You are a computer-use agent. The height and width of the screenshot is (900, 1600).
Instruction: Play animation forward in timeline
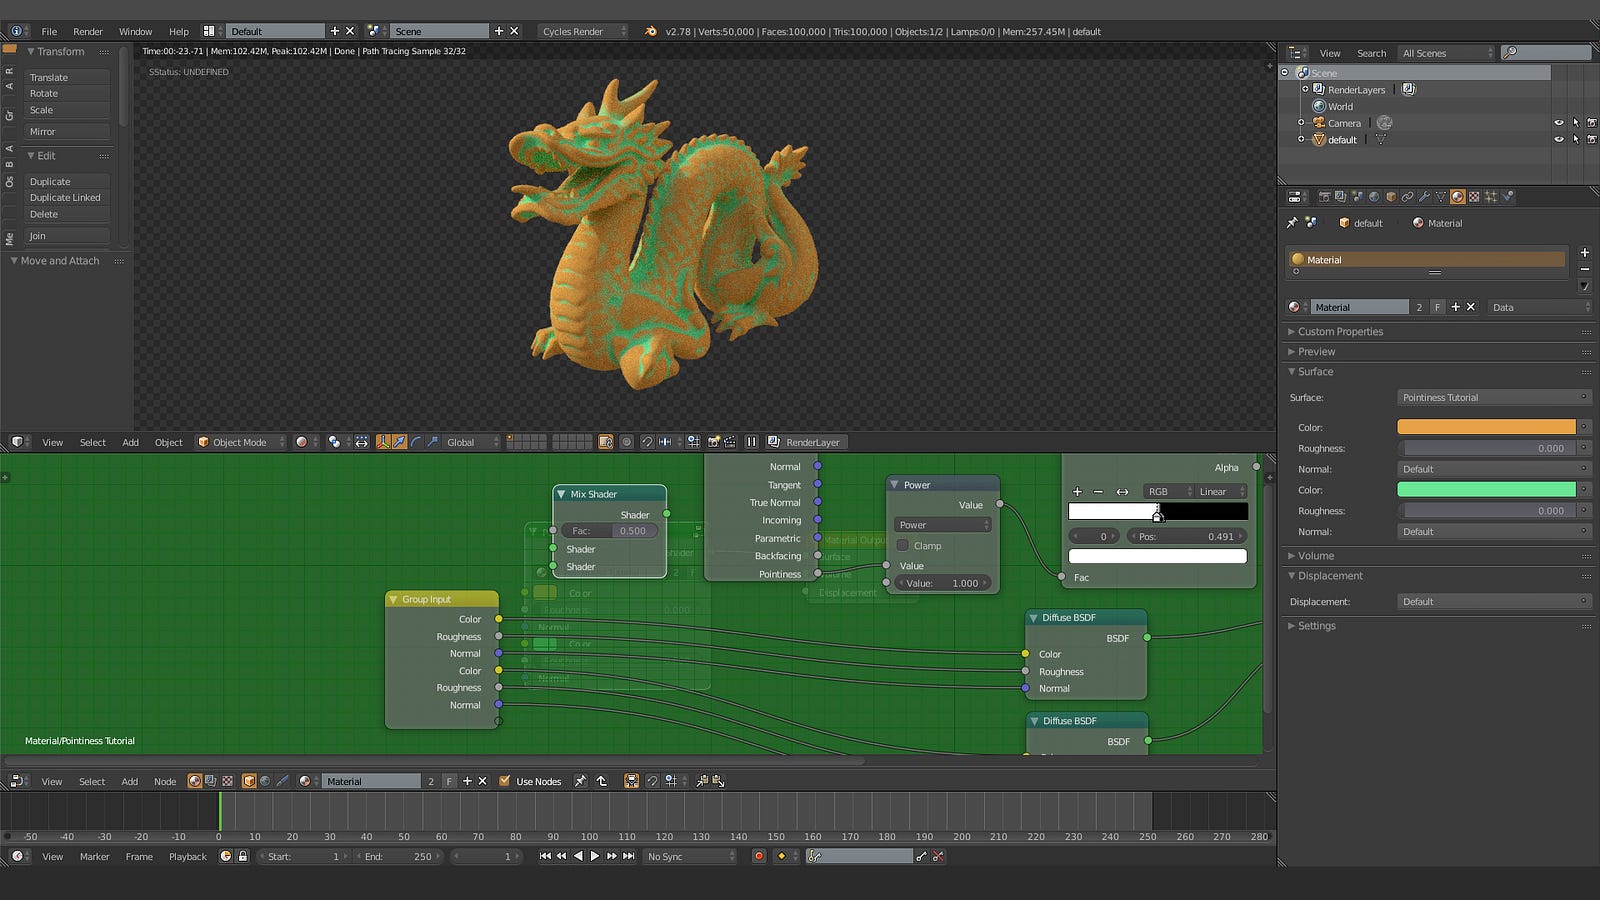594,856
